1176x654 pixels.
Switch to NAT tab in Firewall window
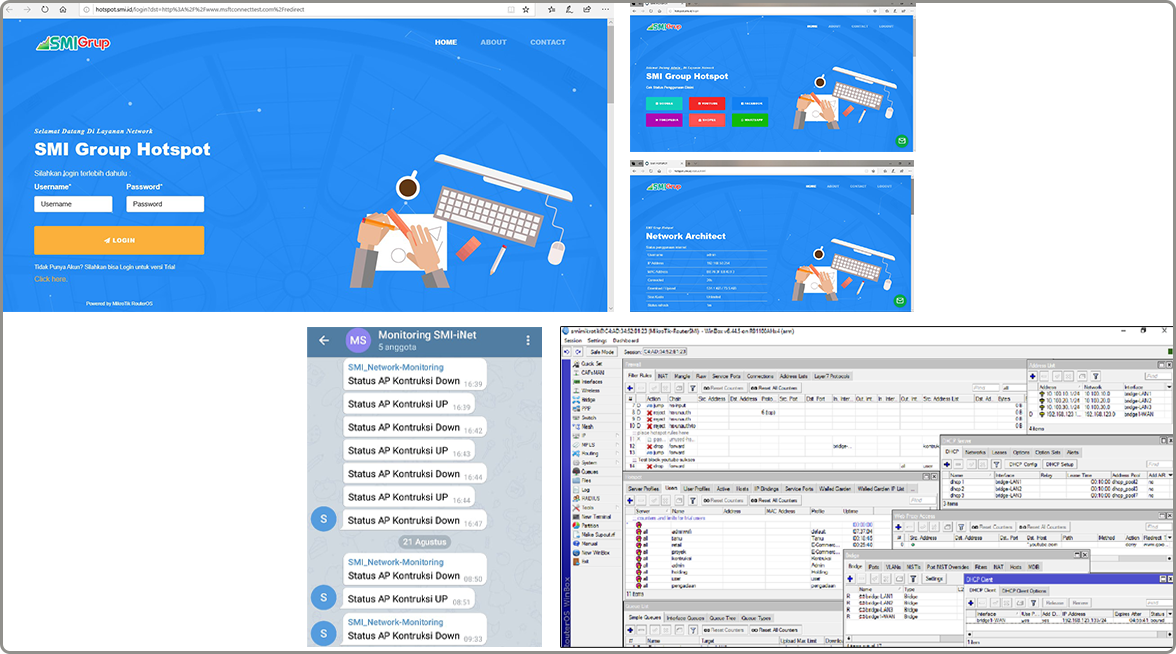coord(663,376)
